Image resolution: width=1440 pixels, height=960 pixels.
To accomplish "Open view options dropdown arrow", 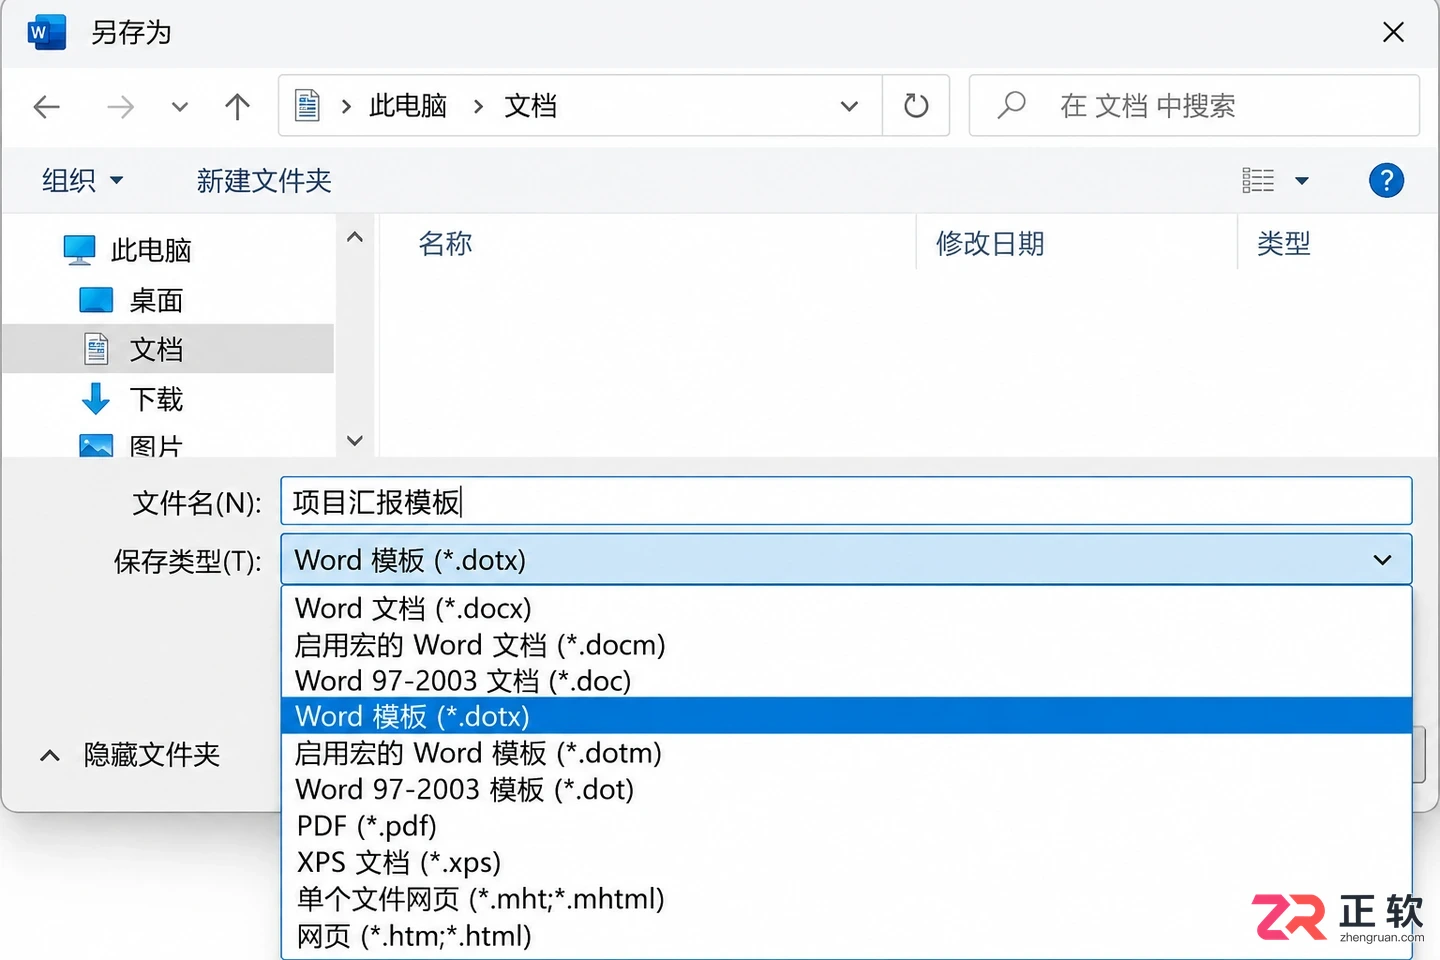I will 1302,181.
